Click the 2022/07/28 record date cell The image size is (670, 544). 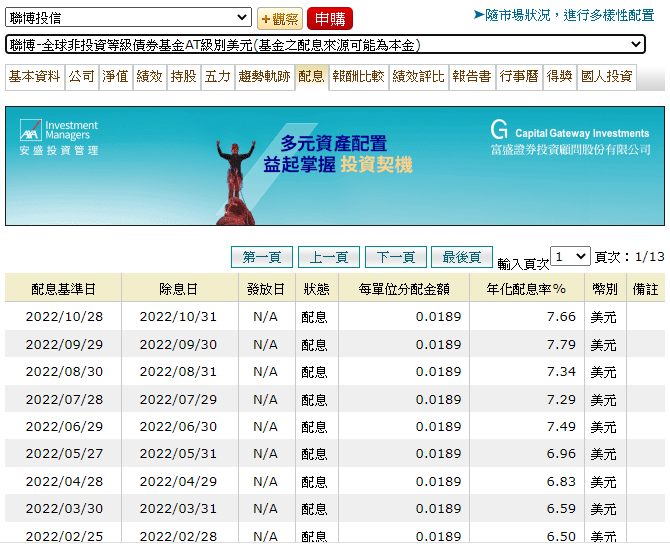[x=64, y=400]
